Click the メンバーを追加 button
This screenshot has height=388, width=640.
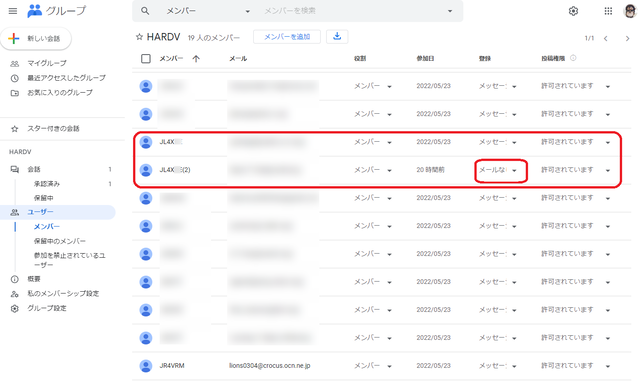pyautogui.click(x=287, y=37)
